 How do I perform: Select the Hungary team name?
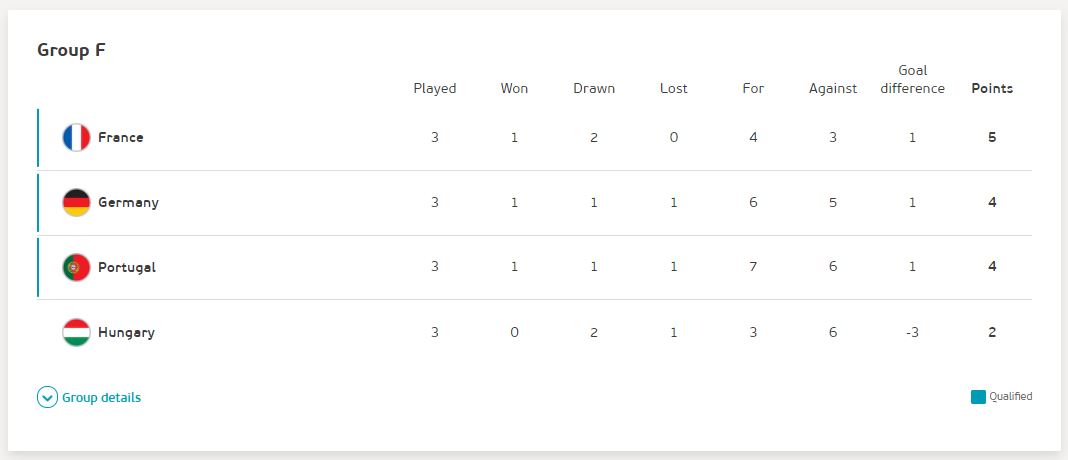coord(126,333)
